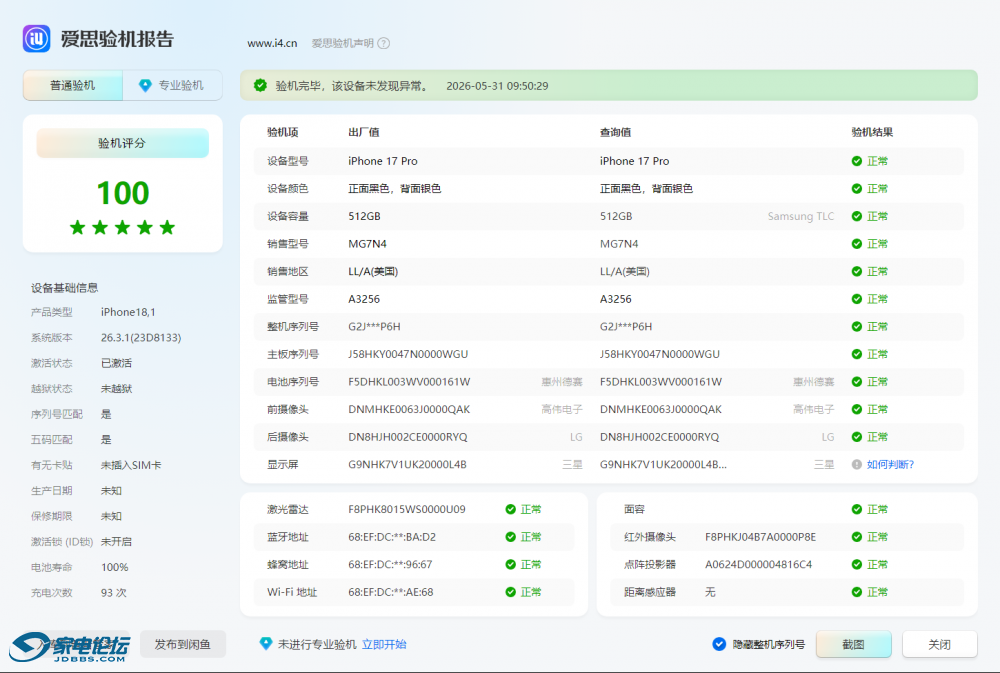Viewport: 1000px width, 673px height.
Task: Click 激光雷达 serial F8PHK8015WS0000U09
Action: click(x=407, y=509)
